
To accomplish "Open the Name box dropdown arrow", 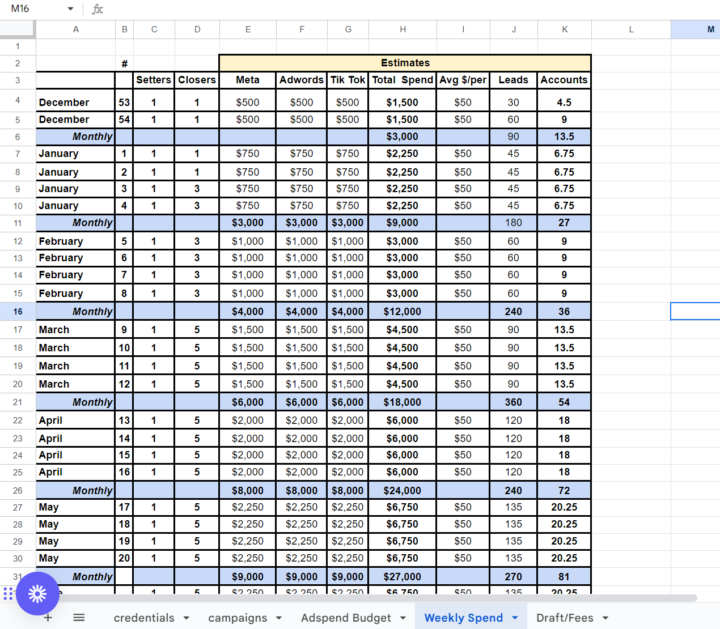I will tap(70, 9).
